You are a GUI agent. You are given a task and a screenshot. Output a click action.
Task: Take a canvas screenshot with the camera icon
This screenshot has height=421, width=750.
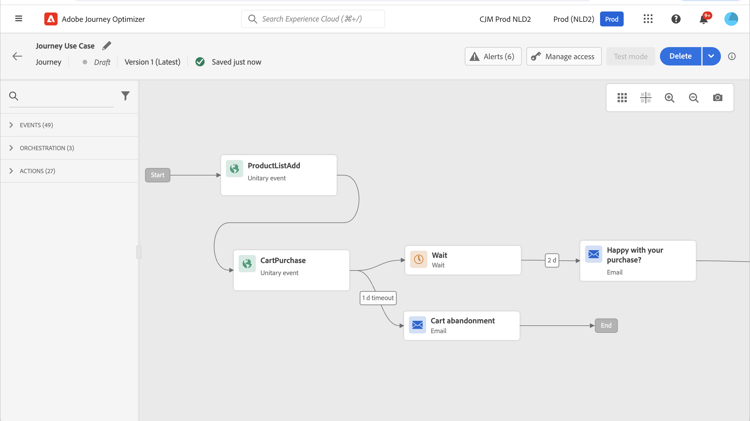(718, 98)
